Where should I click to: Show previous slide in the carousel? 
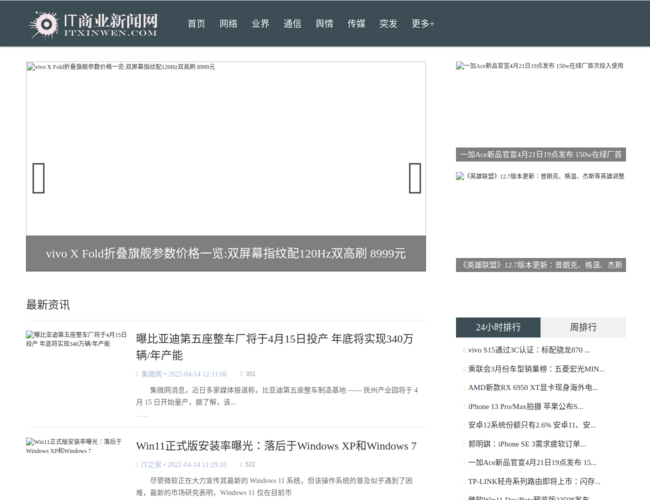point(39,178)
